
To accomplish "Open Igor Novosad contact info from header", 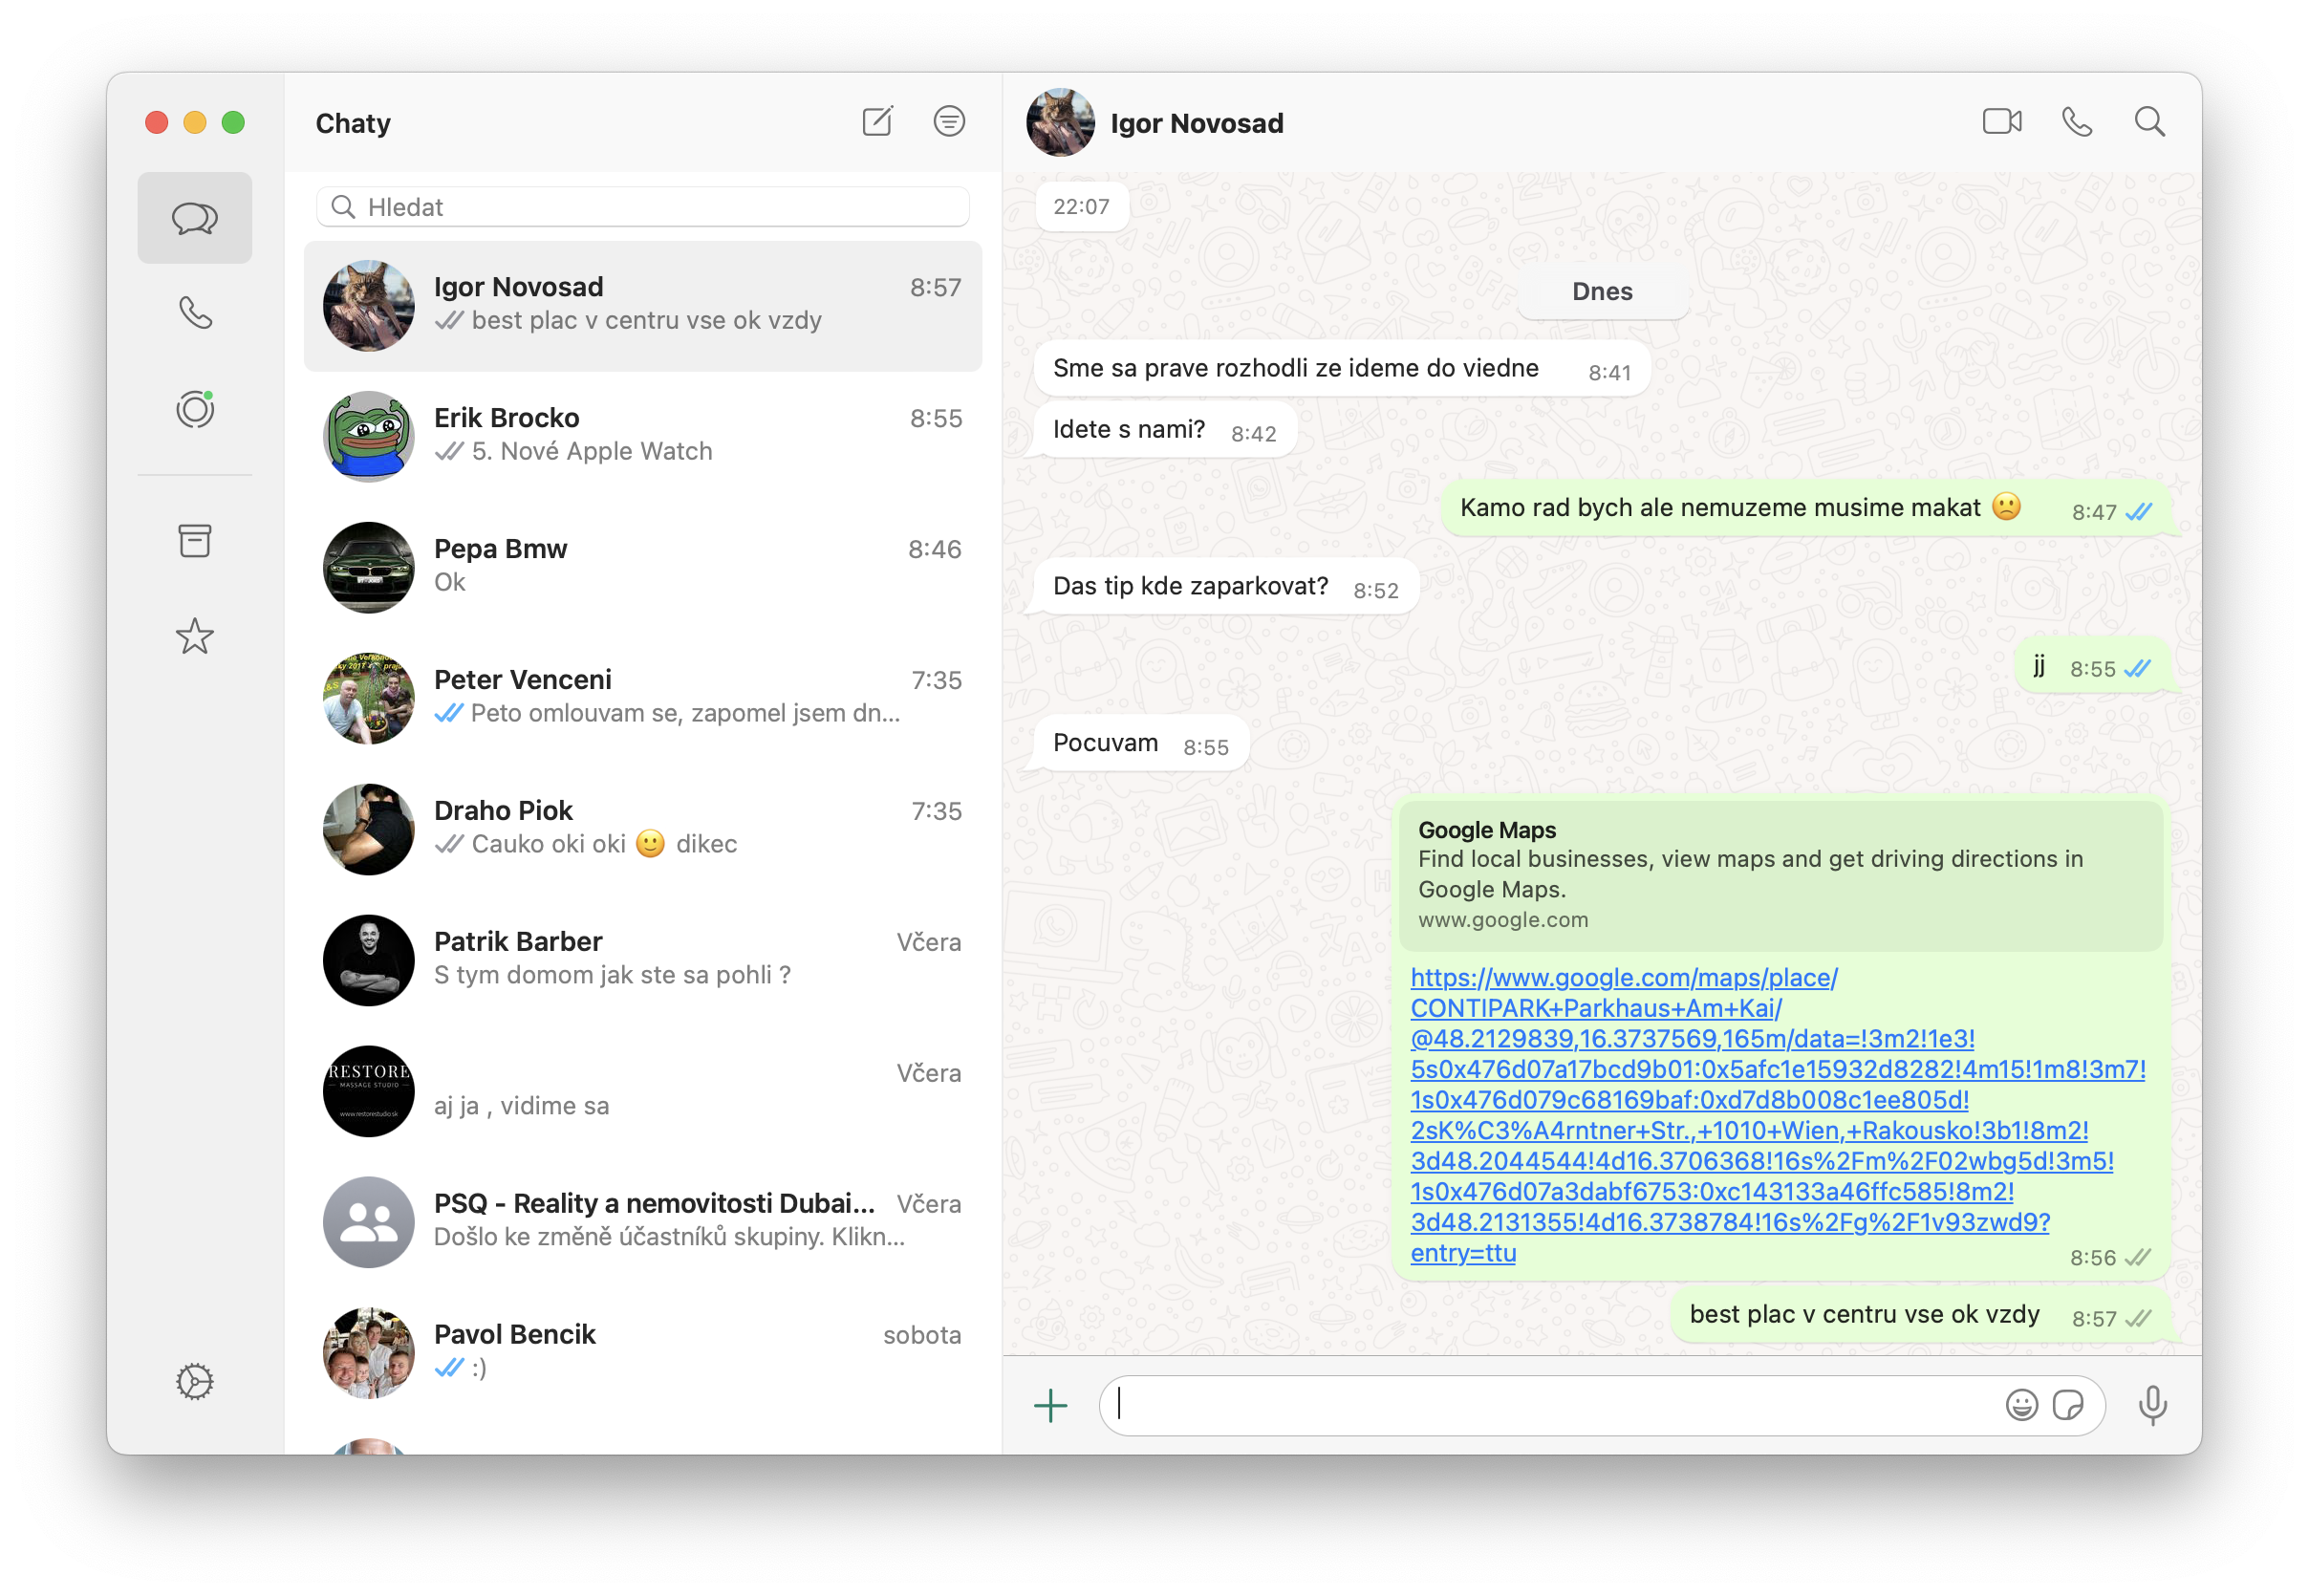I will click(1196, 123).
